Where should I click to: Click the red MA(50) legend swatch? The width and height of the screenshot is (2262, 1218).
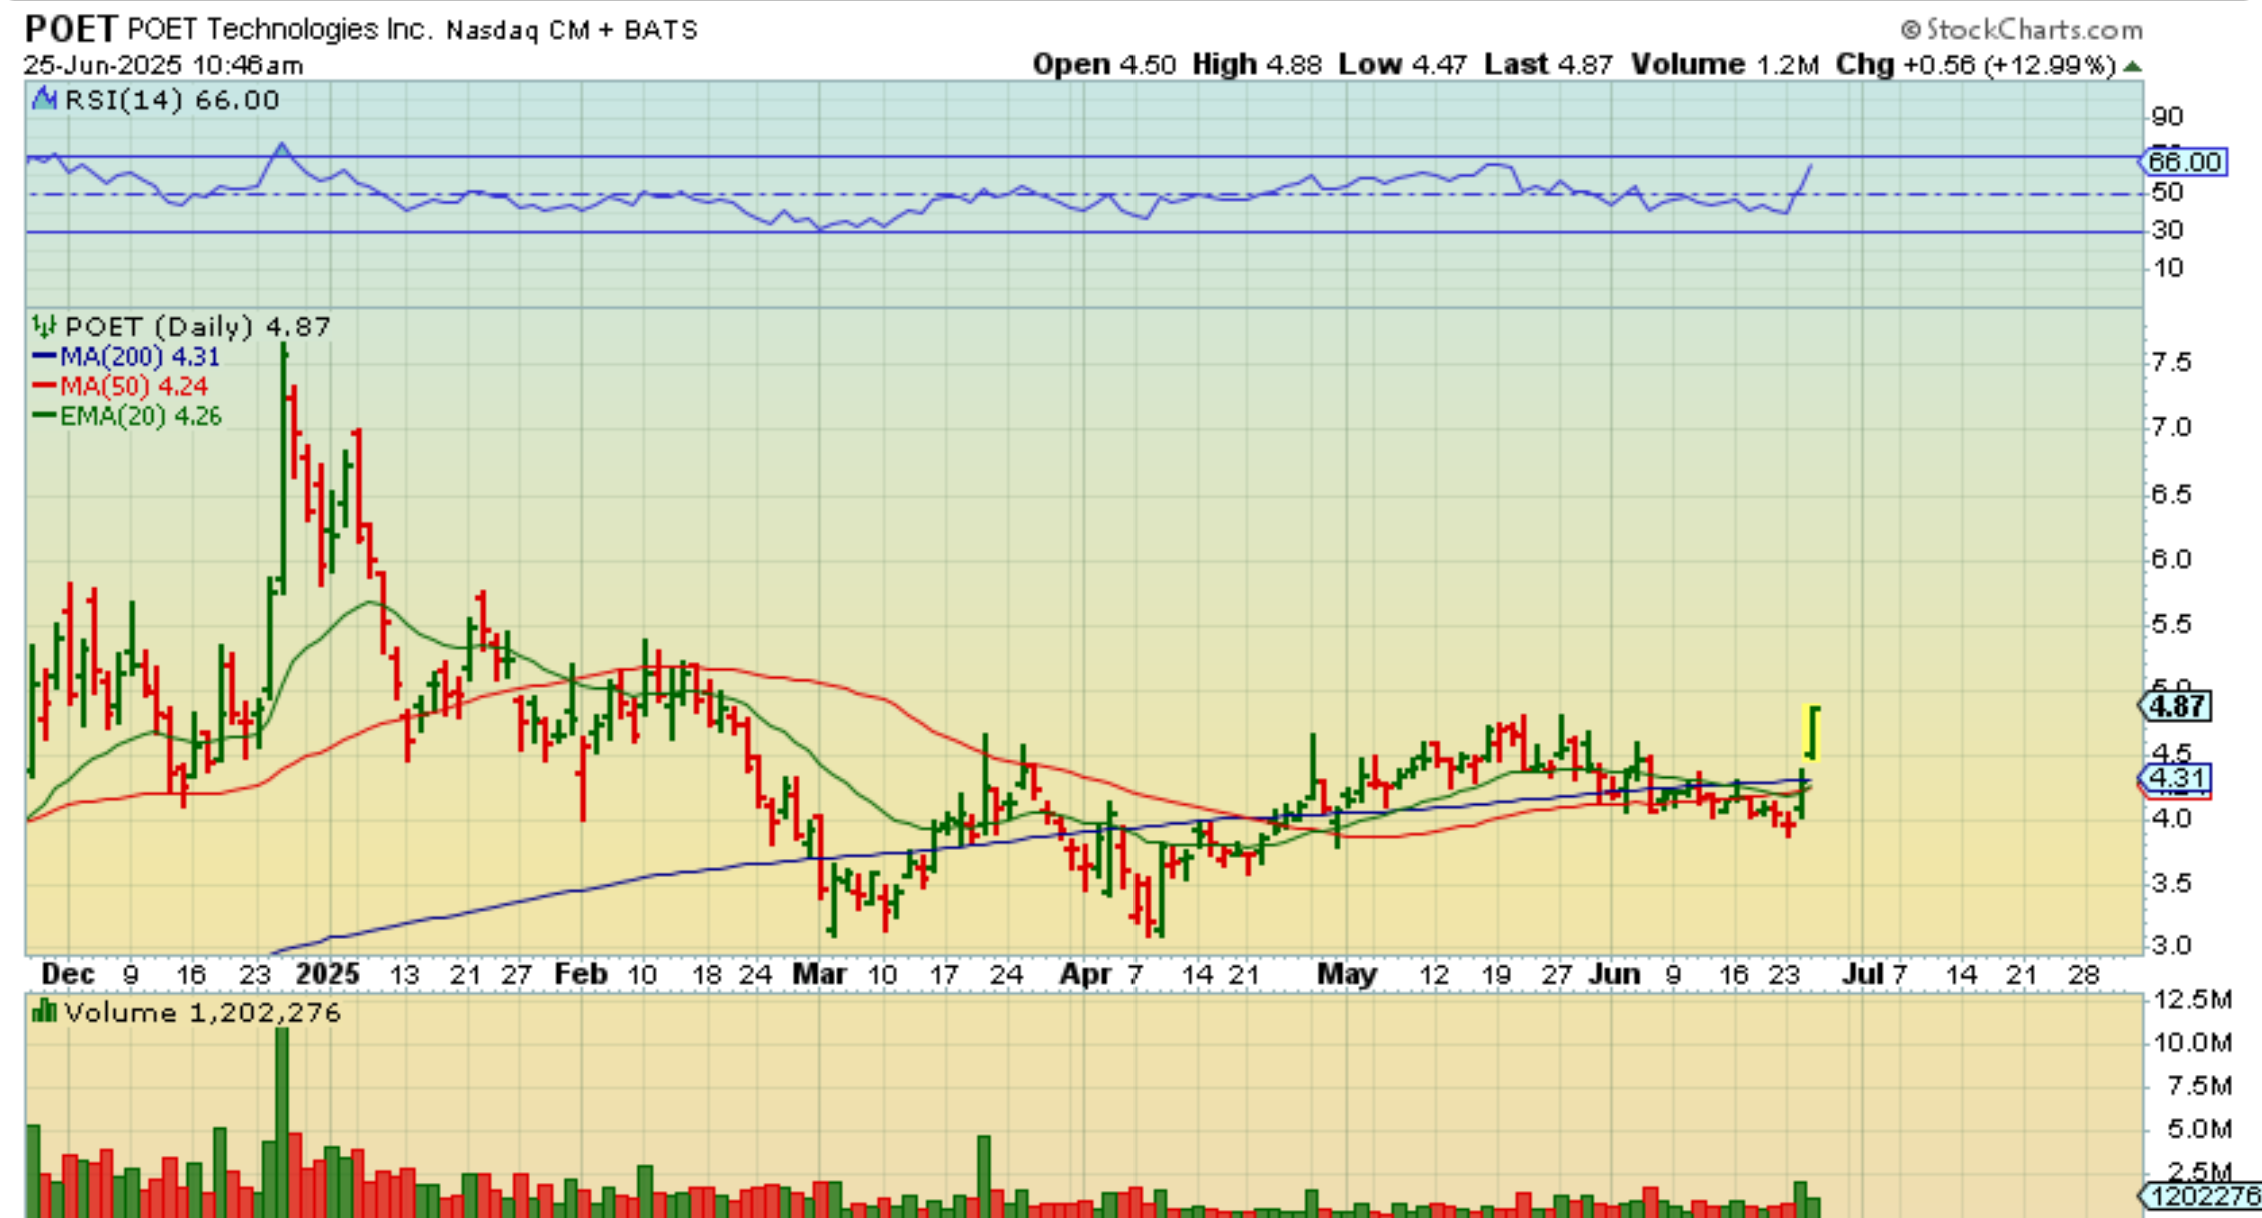[44, 386]
